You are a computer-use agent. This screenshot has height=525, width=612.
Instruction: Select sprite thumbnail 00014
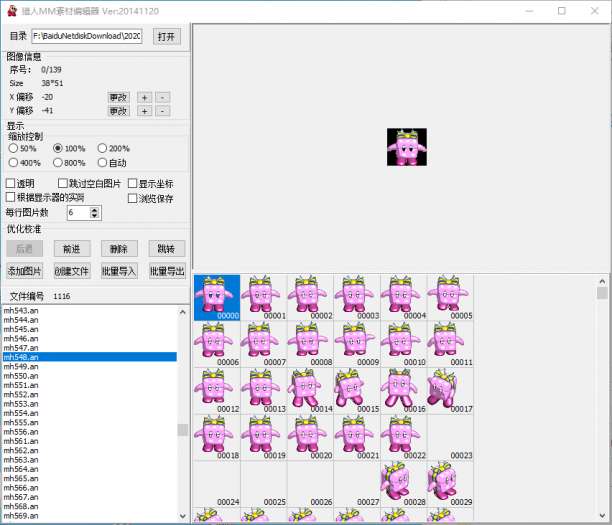[x=310, y=391]
